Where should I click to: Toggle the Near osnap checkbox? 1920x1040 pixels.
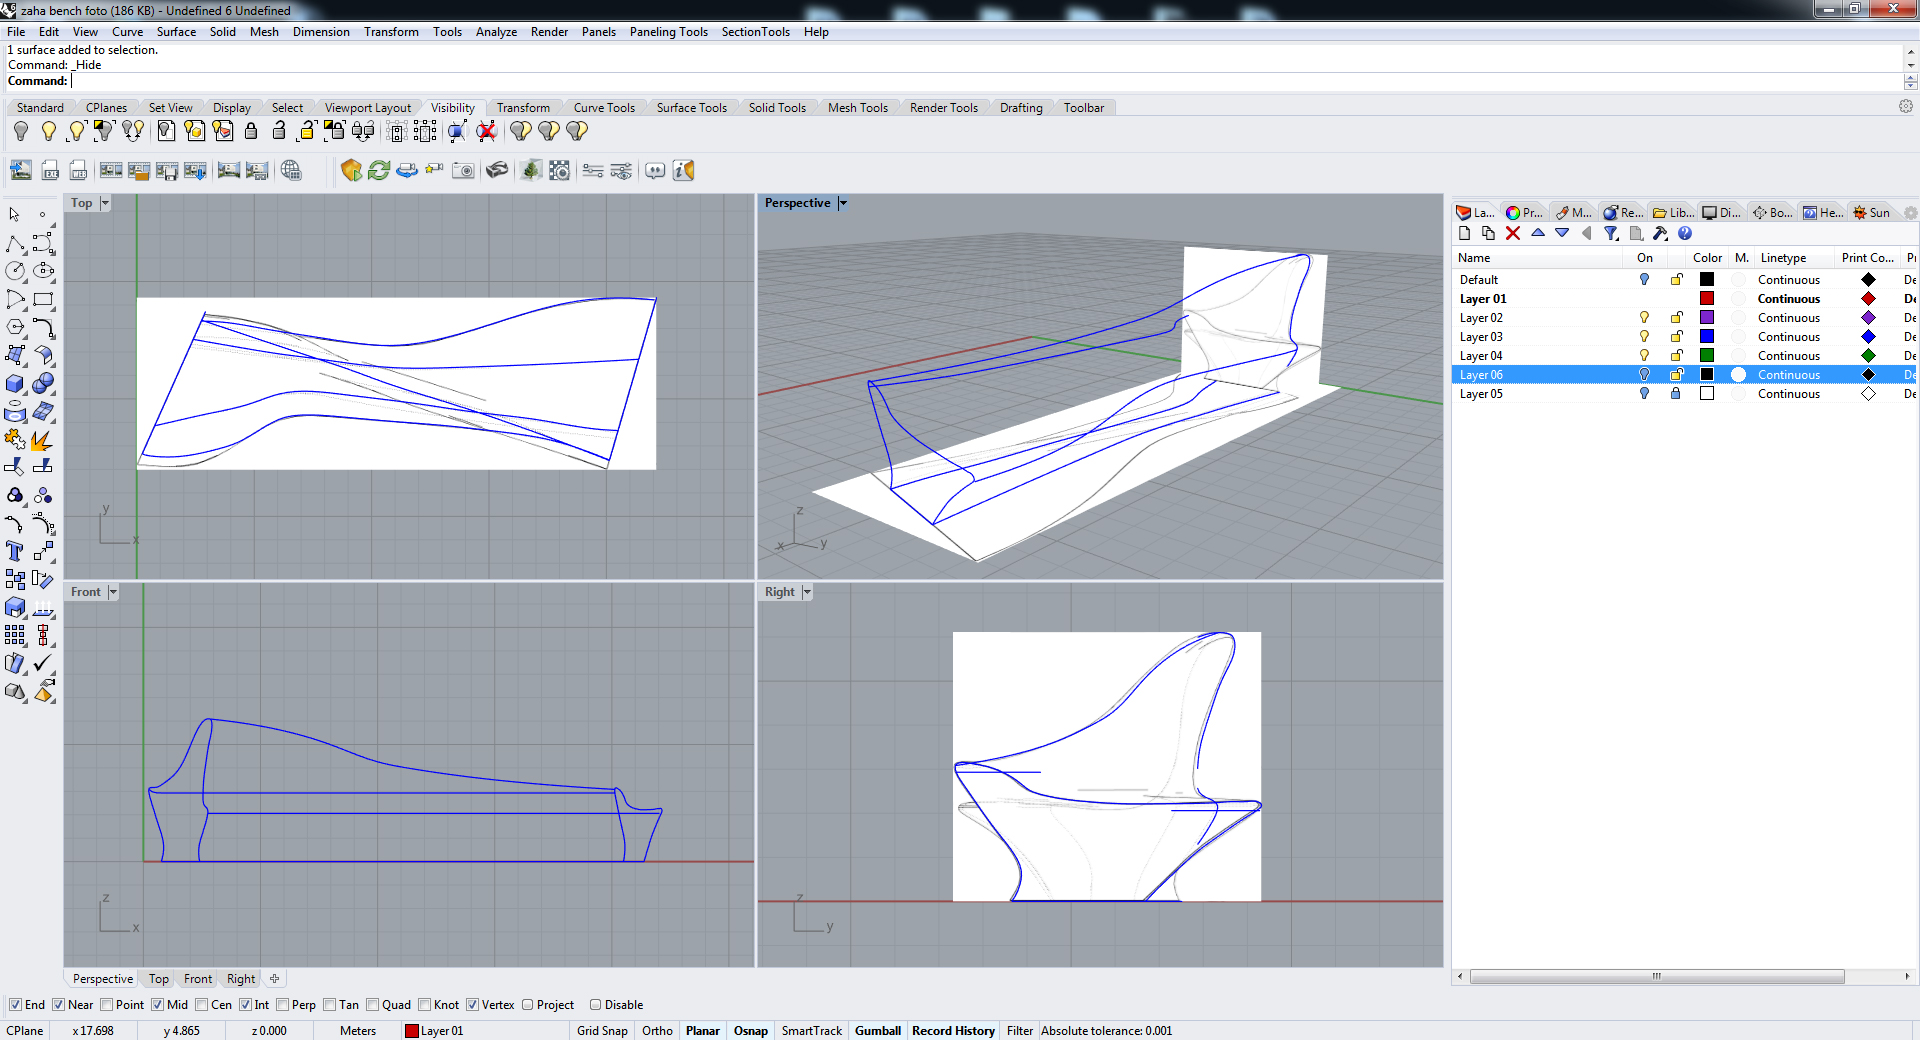pos(59,1005)
